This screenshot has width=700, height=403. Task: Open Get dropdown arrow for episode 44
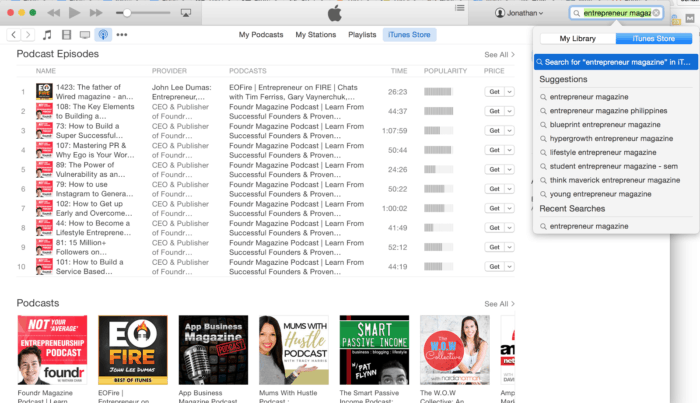[x=509, y=228]
